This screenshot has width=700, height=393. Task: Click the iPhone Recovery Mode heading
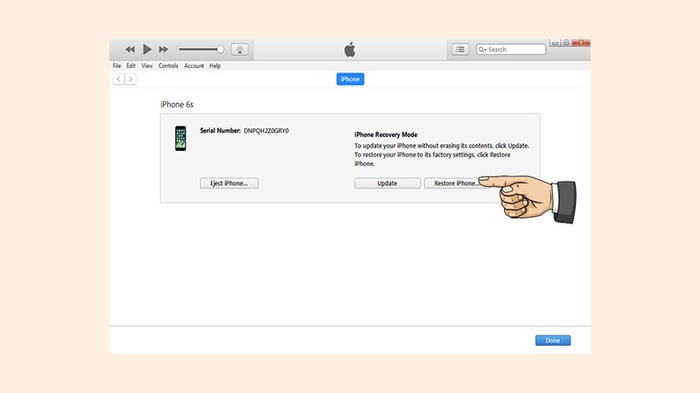[x=386, y=134]
